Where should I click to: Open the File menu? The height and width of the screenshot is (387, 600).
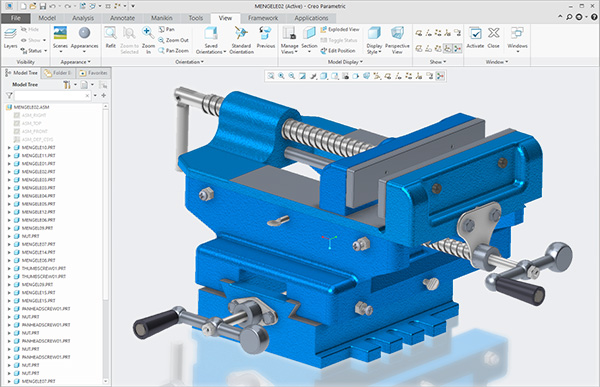16,18
